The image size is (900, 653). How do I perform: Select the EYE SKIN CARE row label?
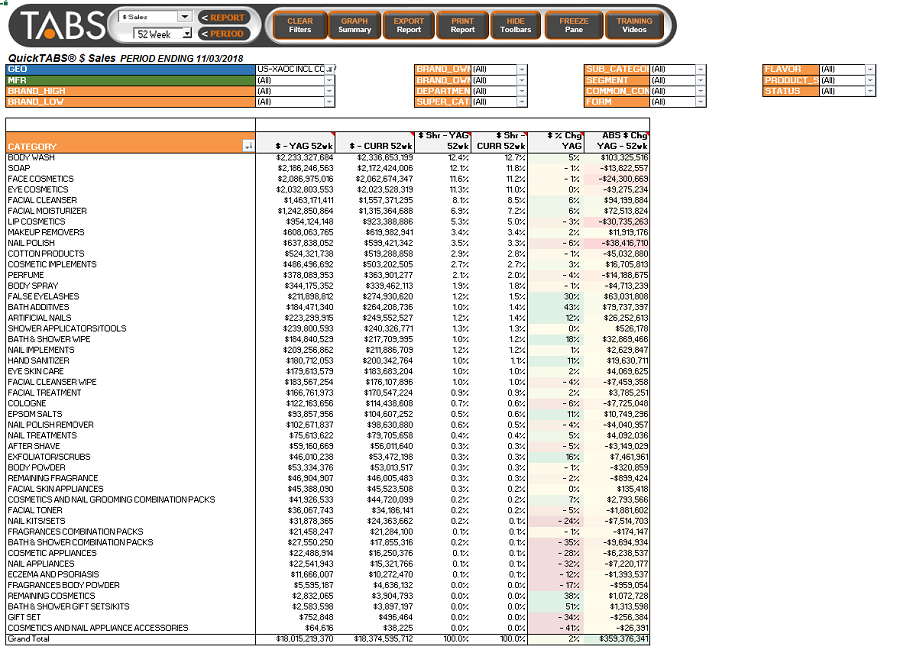coord(36,372)
